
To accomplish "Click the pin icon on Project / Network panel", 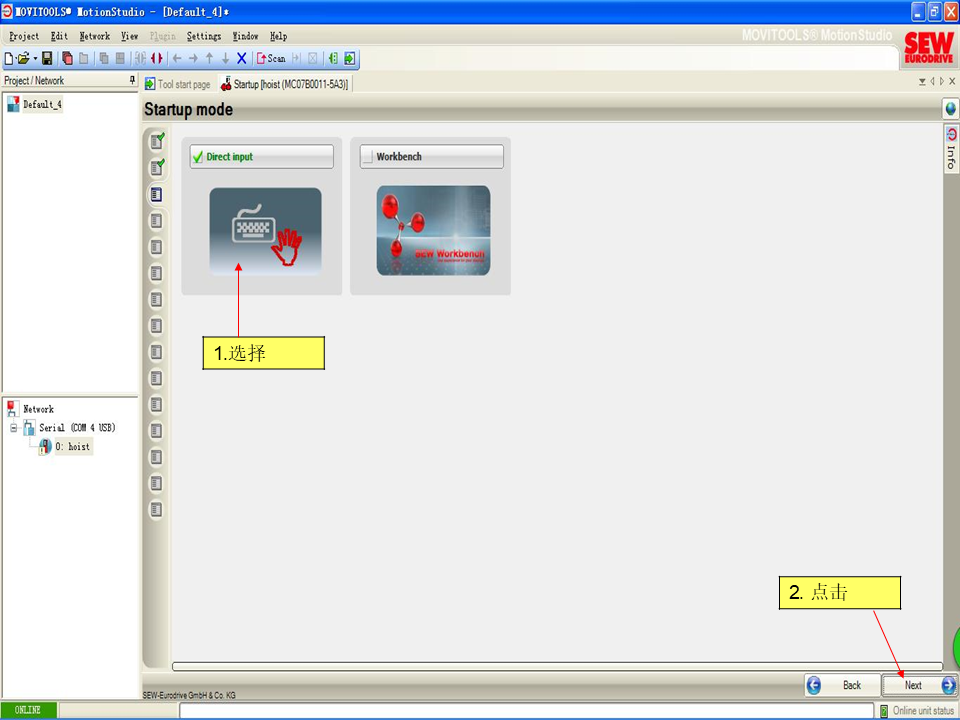I will click(x=132, y=80).
